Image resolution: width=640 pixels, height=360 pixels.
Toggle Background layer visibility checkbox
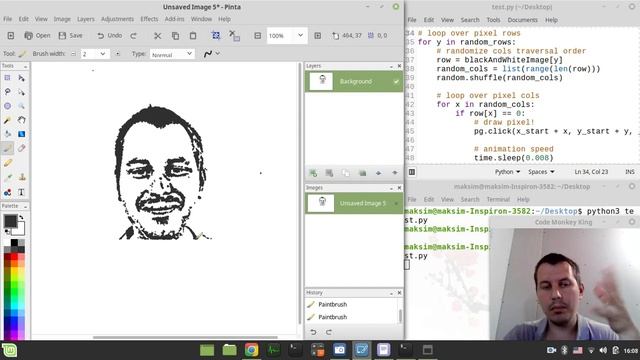pyautogui.click(x=396, y=82)
